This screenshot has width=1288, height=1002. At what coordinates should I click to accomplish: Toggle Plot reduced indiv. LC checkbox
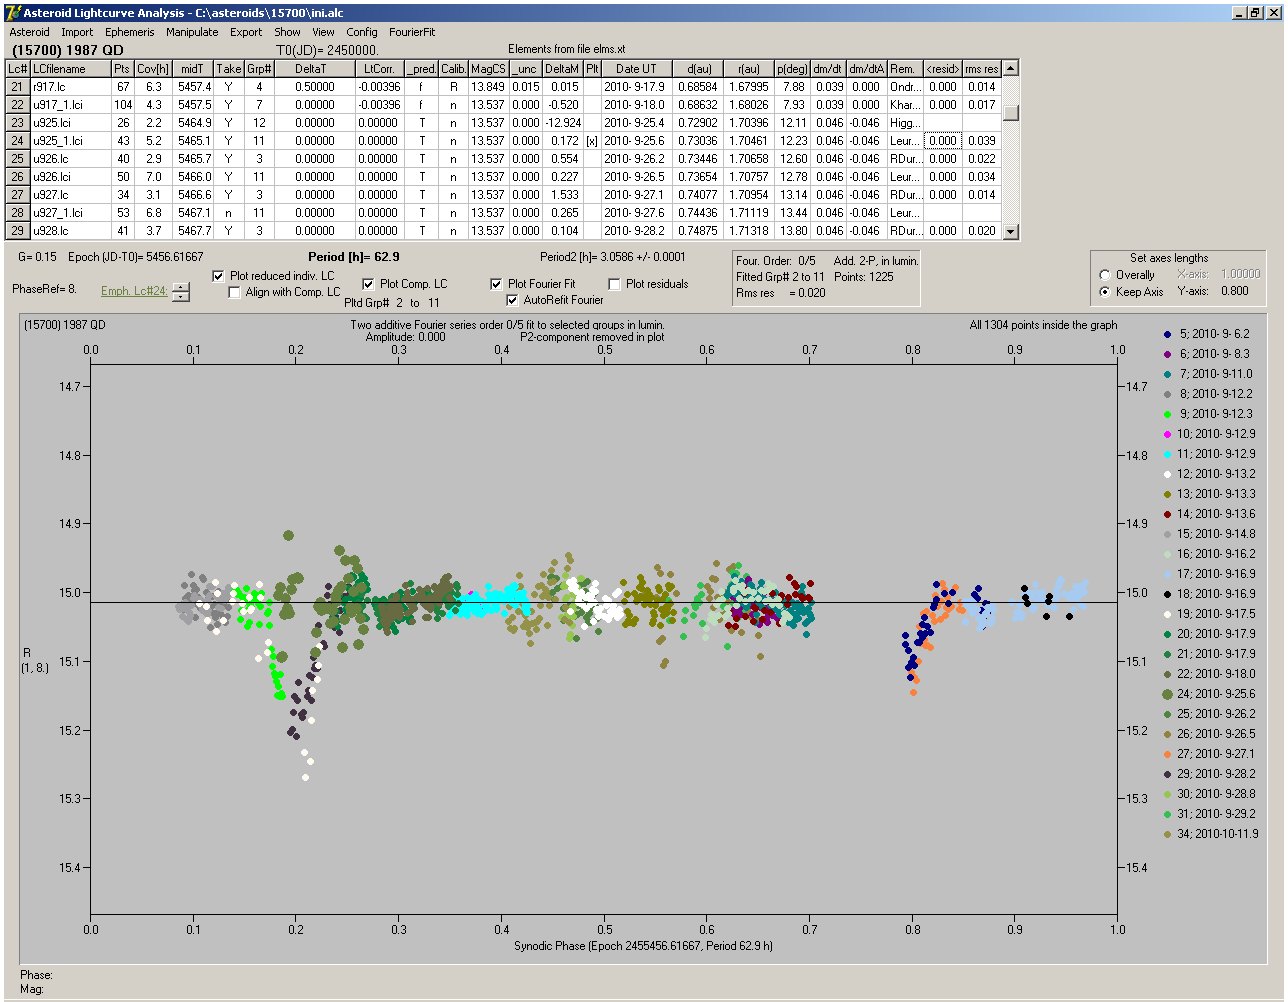coord(219,276)
